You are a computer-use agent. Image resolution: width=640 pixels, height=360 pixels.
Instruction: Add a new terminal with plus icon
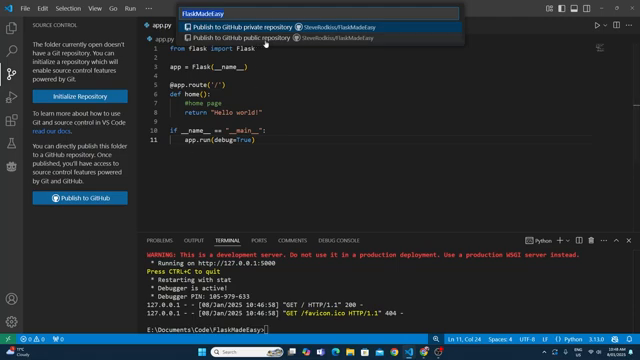pos(560,240)
